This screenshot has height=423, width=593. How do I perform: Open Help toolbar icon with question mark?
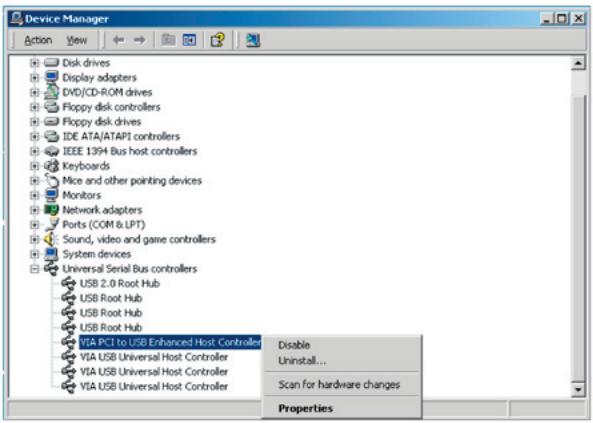[x=217, y=40]
